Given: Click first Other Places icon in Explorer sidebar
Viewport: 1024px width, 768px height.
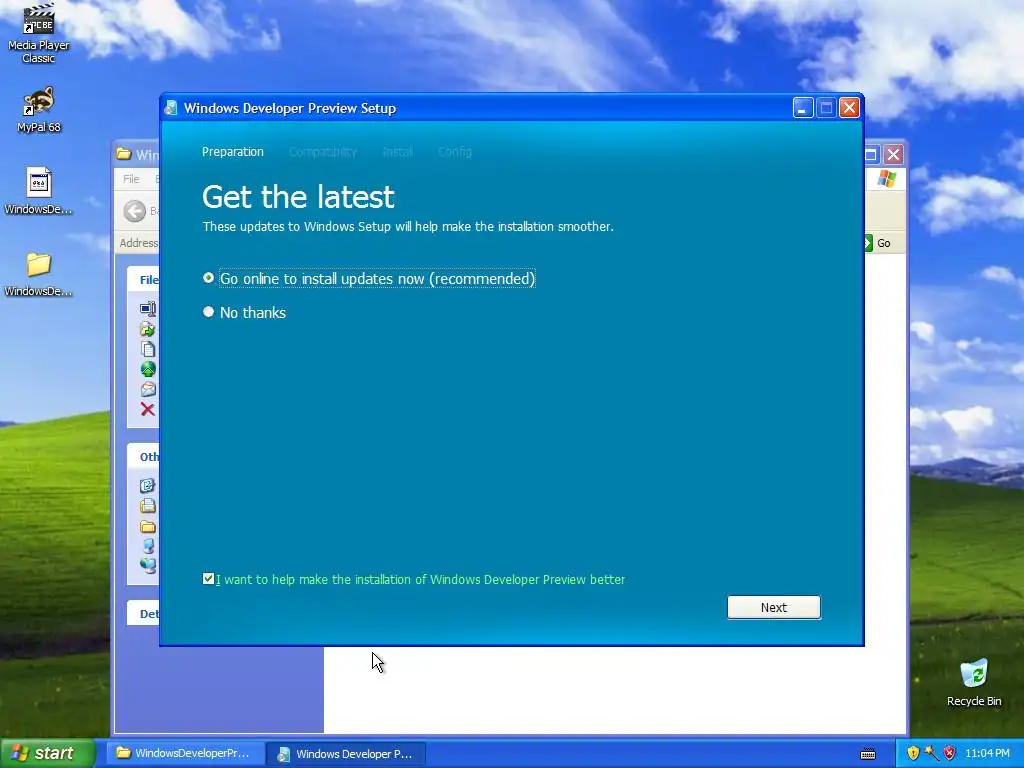Looking at the screenshot, I should tap(148, 485).
